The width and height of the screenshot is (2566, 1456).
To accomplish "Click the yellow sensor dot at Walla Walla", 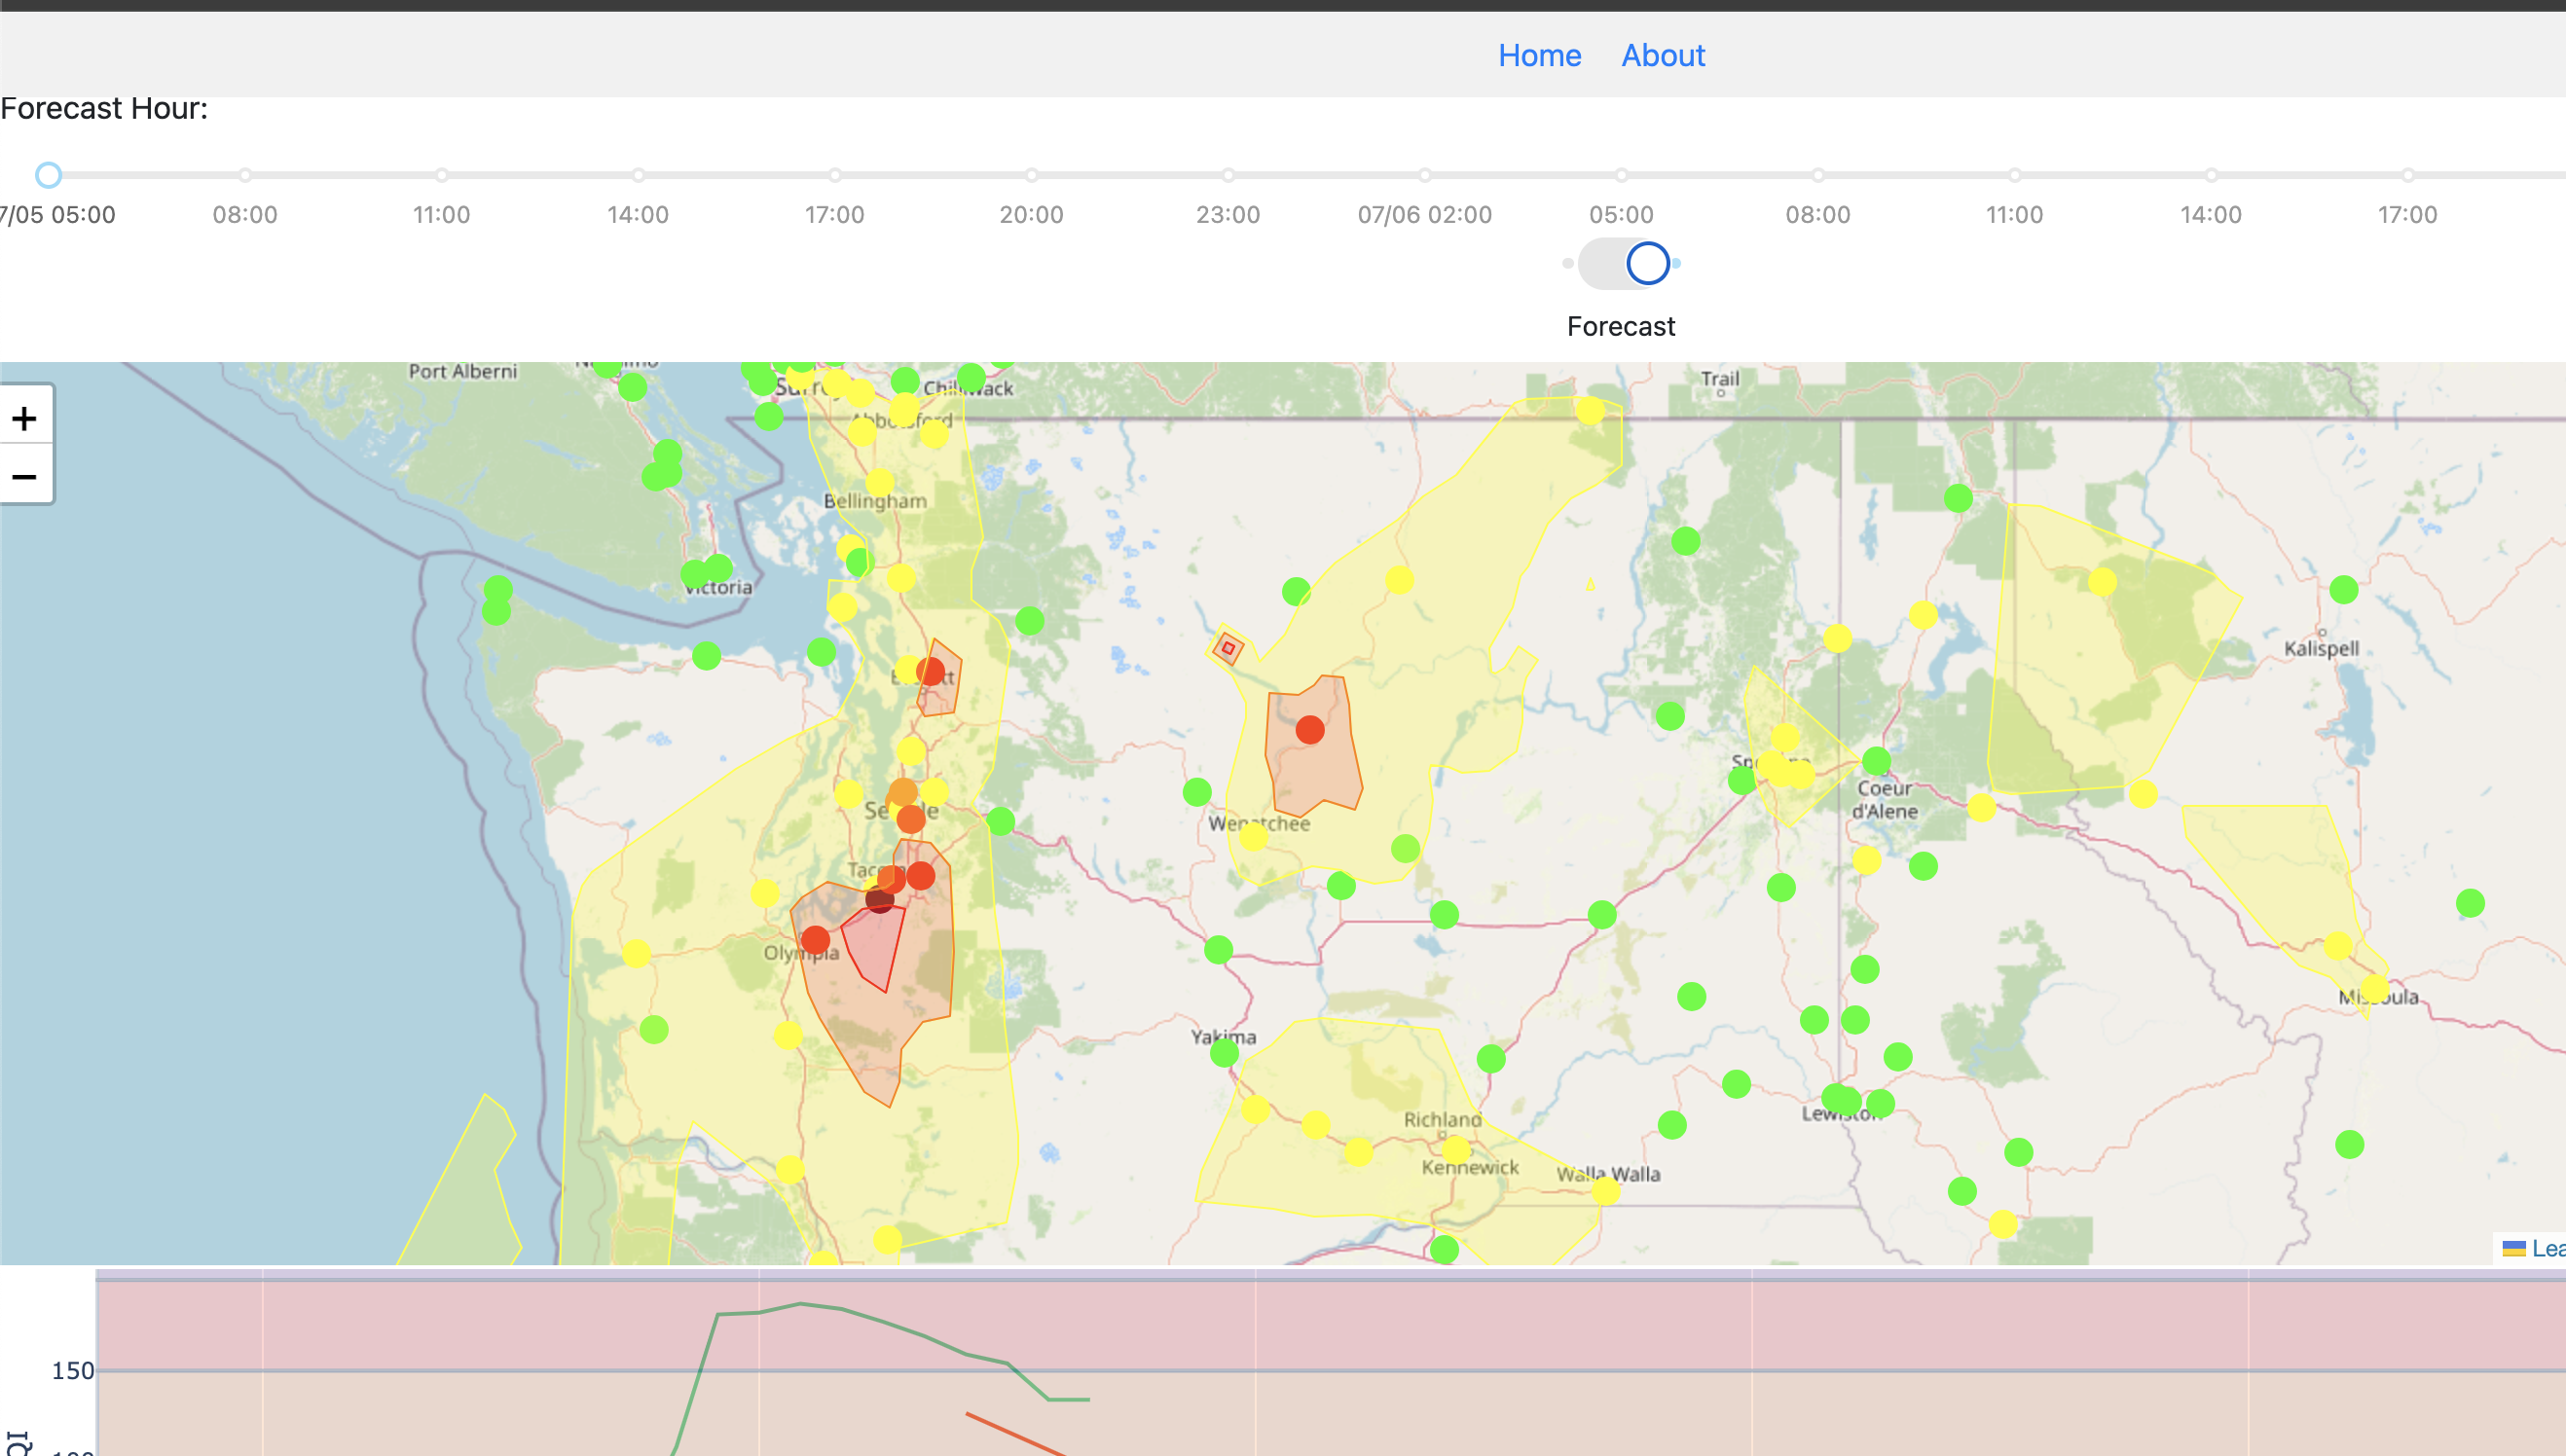I will (x=1605, y=1191).
